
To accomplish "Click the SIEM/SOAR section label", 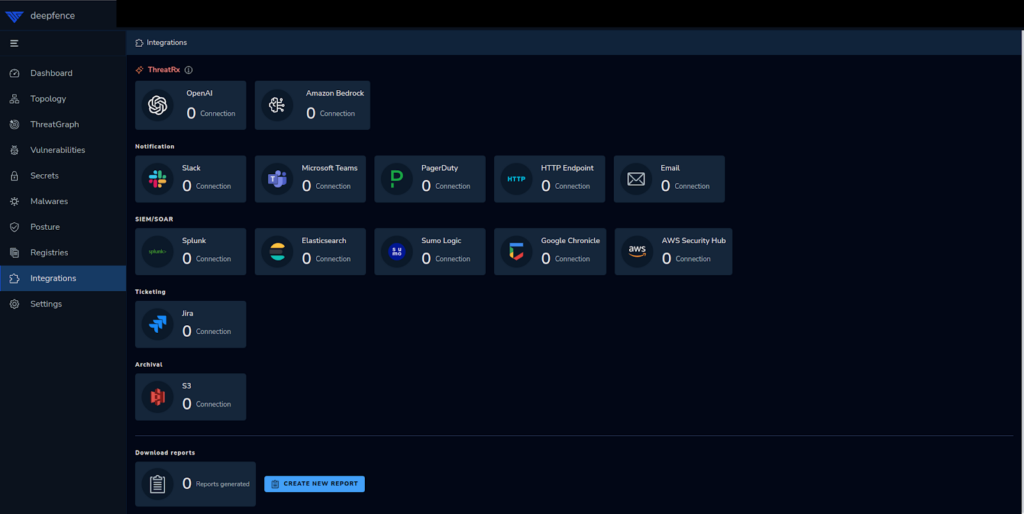I will tap(154, 219).
